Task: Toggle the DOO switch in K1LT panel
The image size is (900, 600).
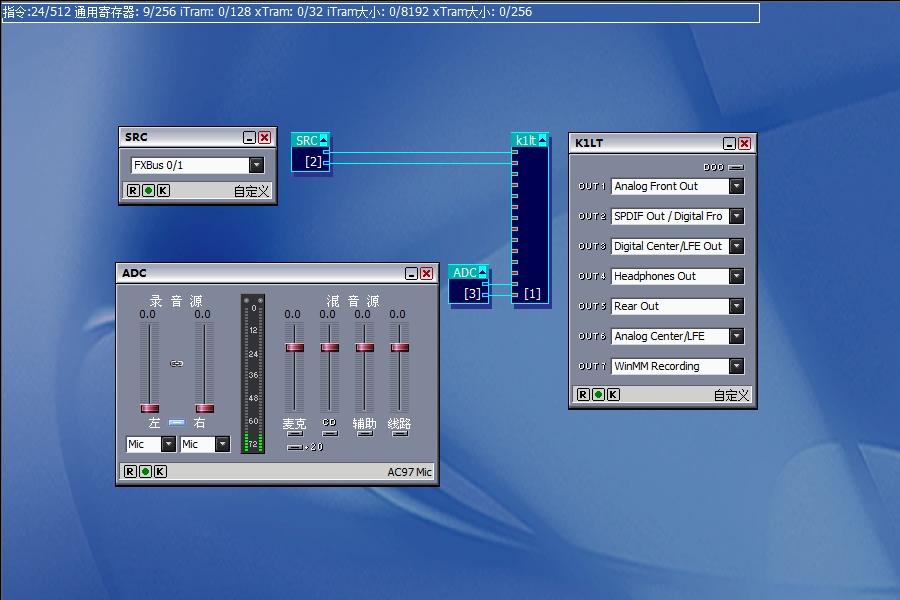Action: pyautogui.click(x=736, y=167)
